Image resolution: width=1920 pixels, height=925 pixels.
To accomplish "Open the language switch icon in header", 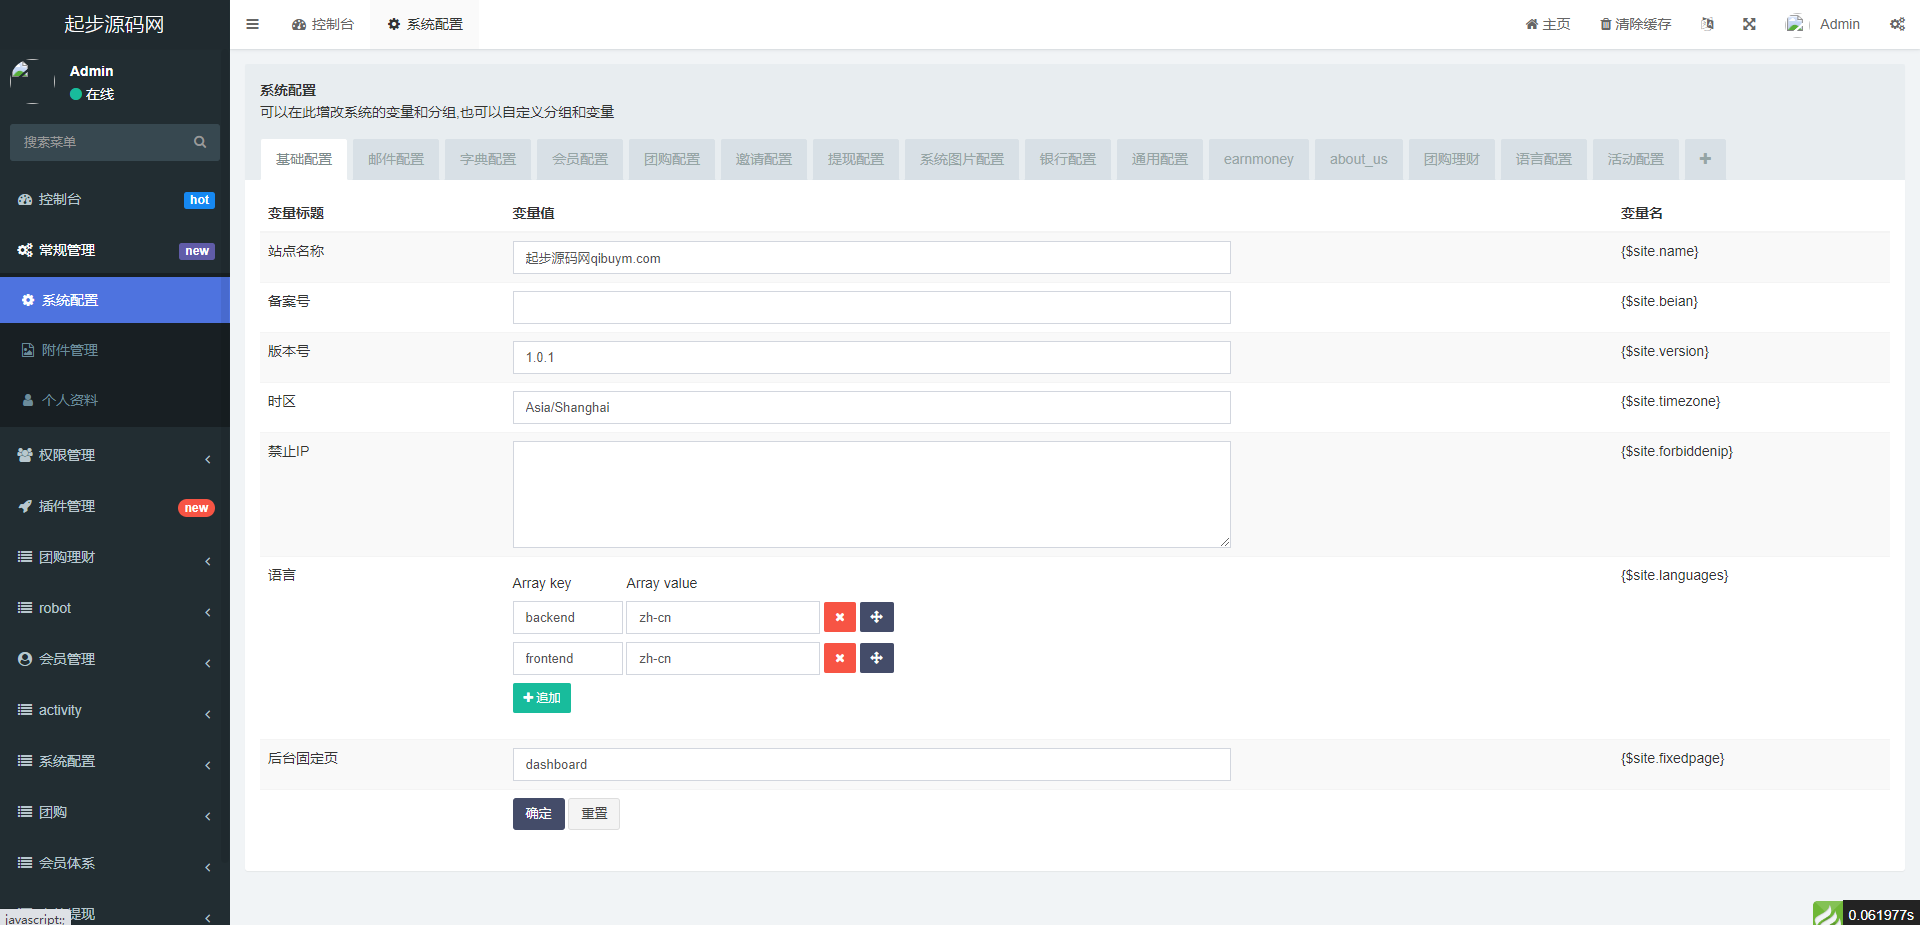I will pyautogui.click(x=1707, y=24).
